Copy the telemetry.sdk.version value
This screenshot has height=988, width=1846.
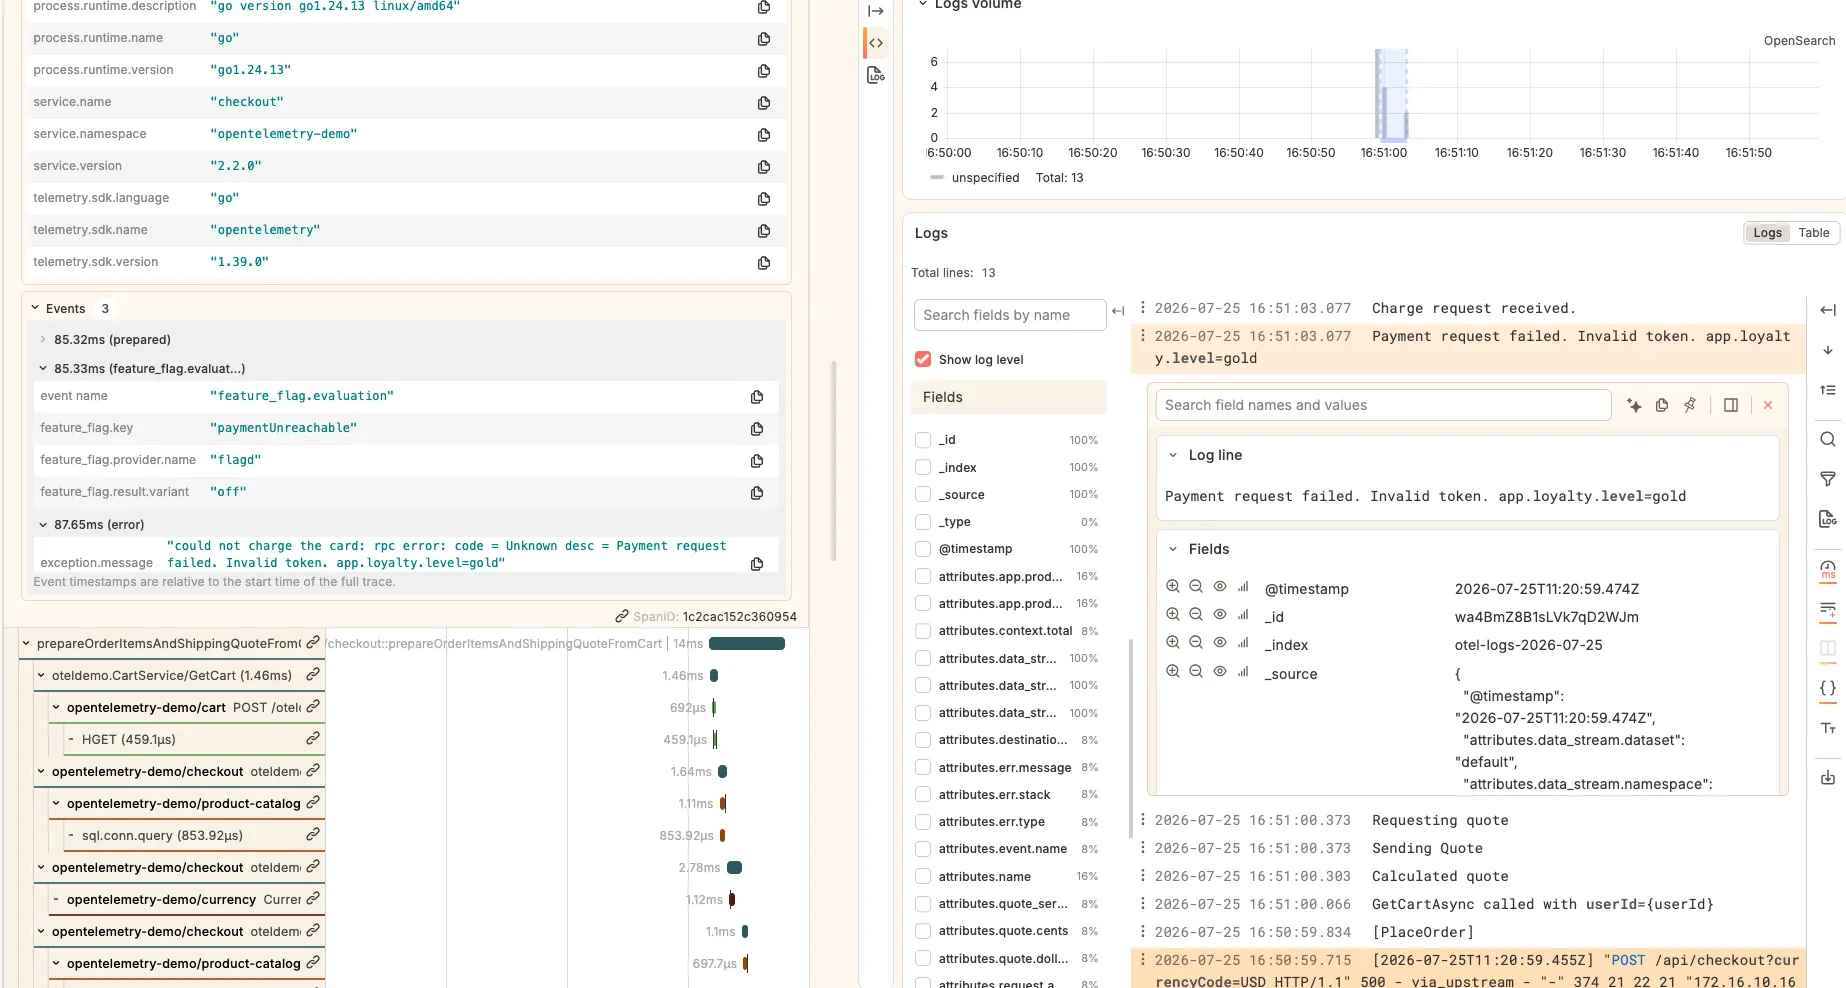764,263
